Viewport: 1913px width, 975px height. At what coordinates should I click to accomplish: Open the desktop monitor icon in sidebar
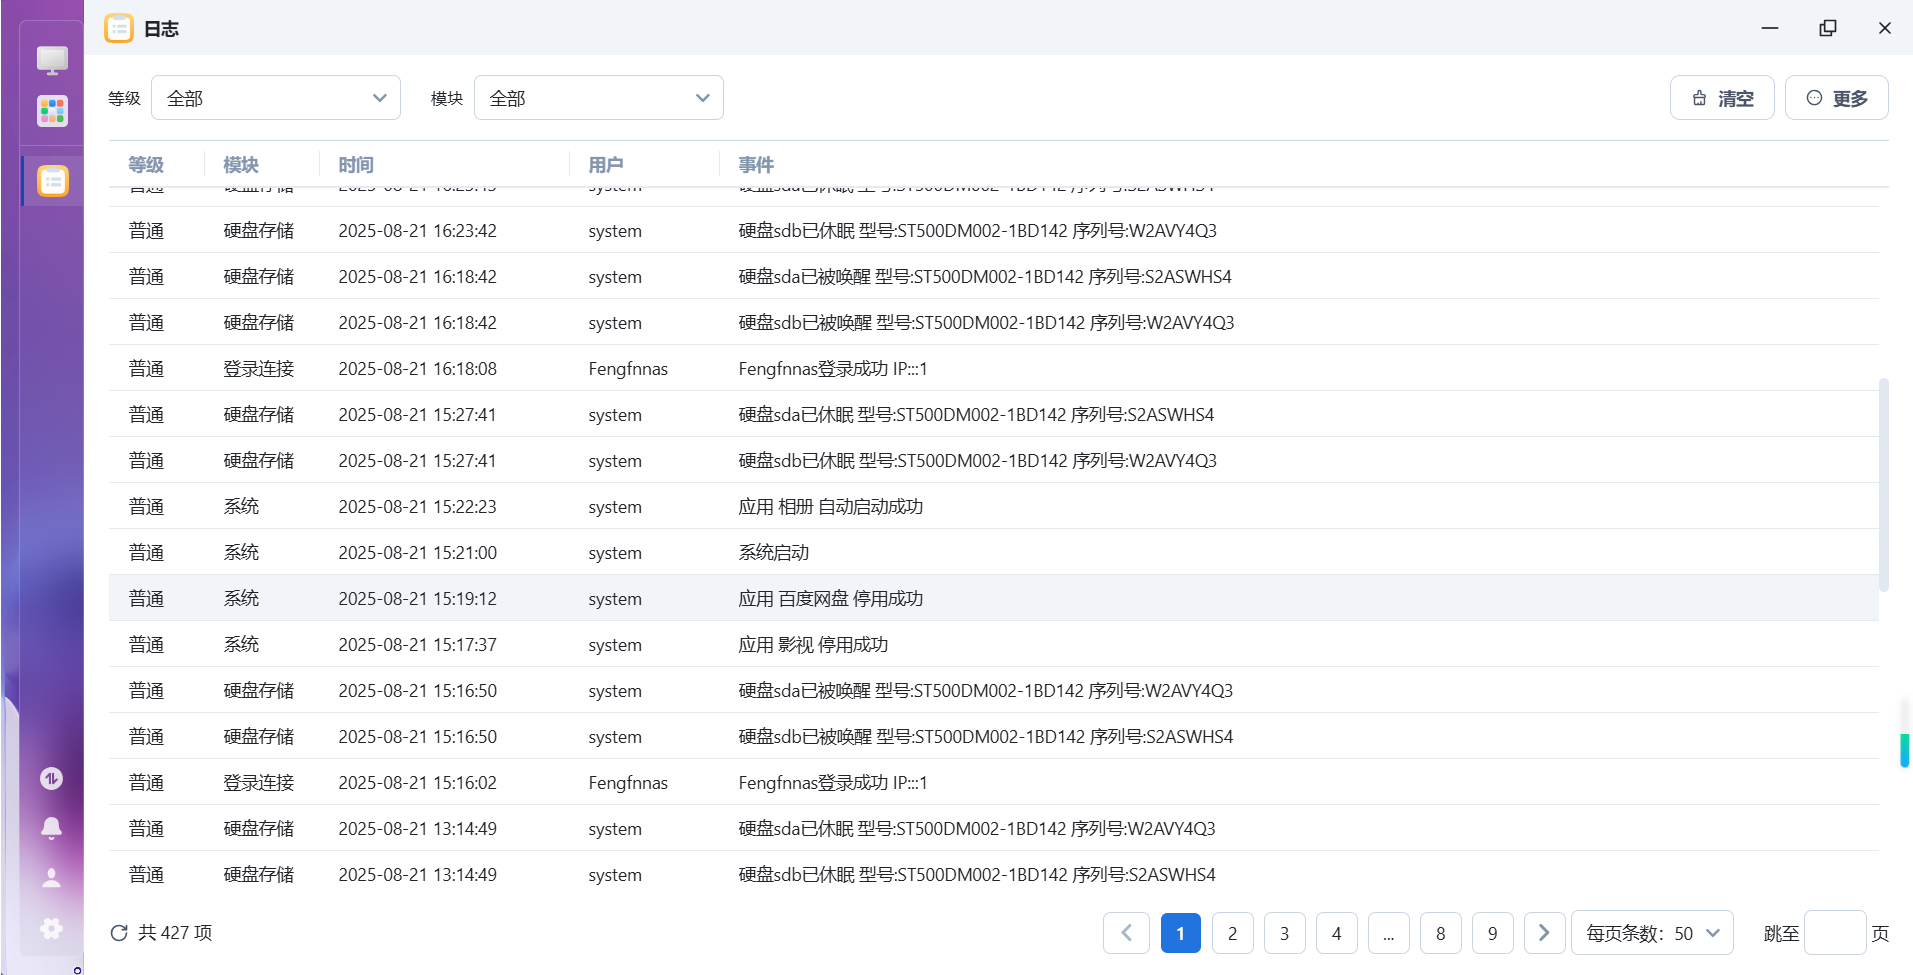point(52,60)
